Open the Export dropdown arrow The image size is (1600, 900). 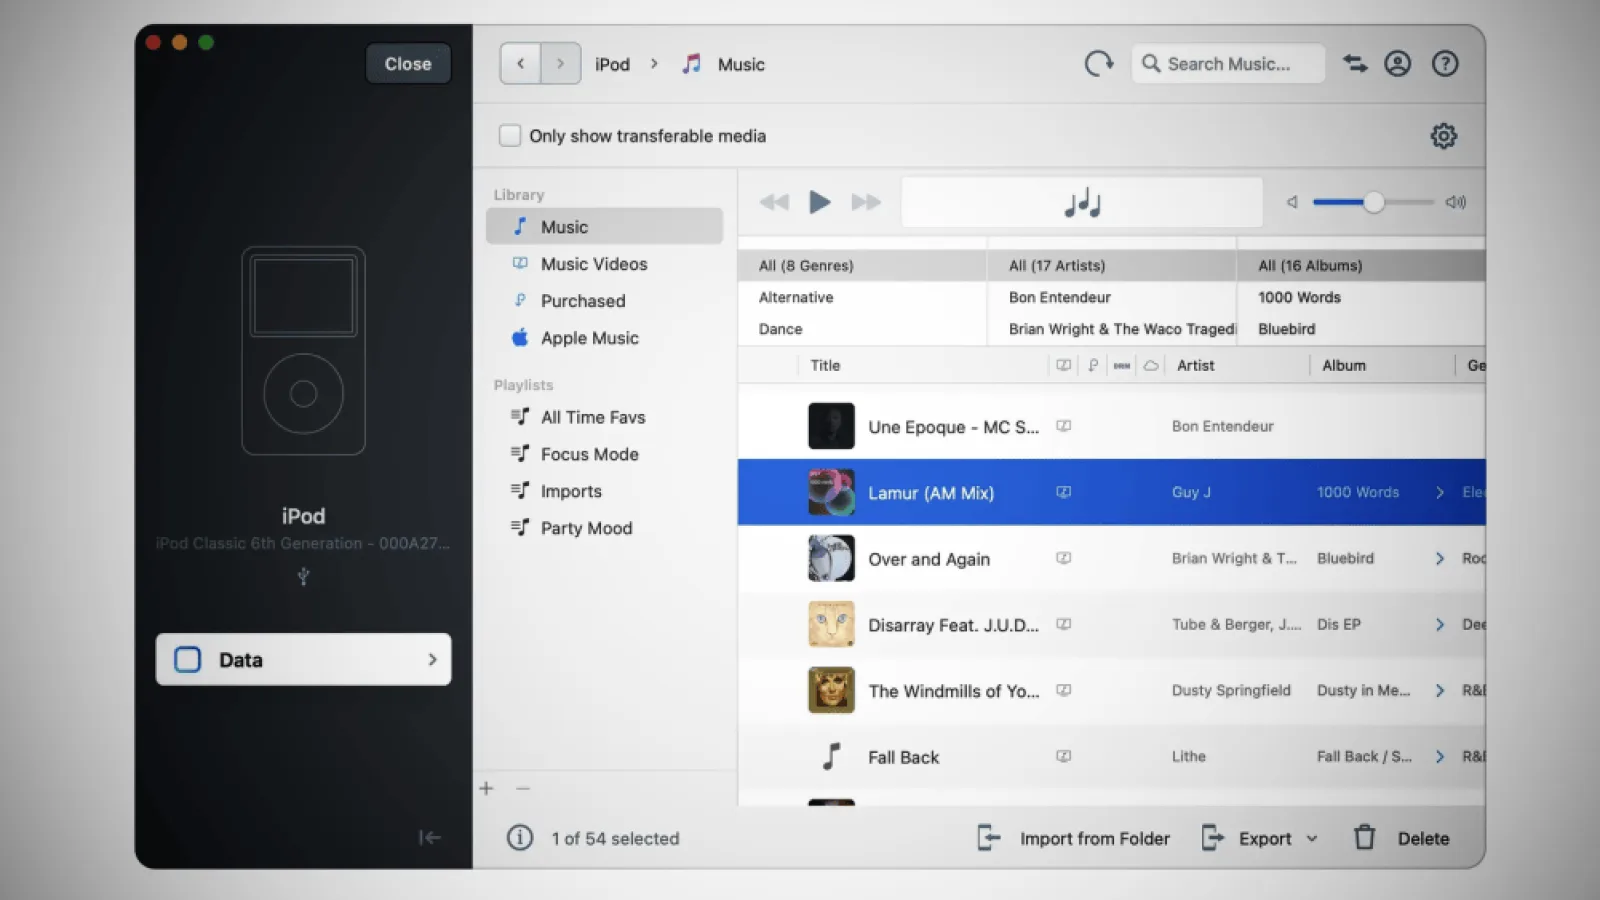pos(1312,839)
